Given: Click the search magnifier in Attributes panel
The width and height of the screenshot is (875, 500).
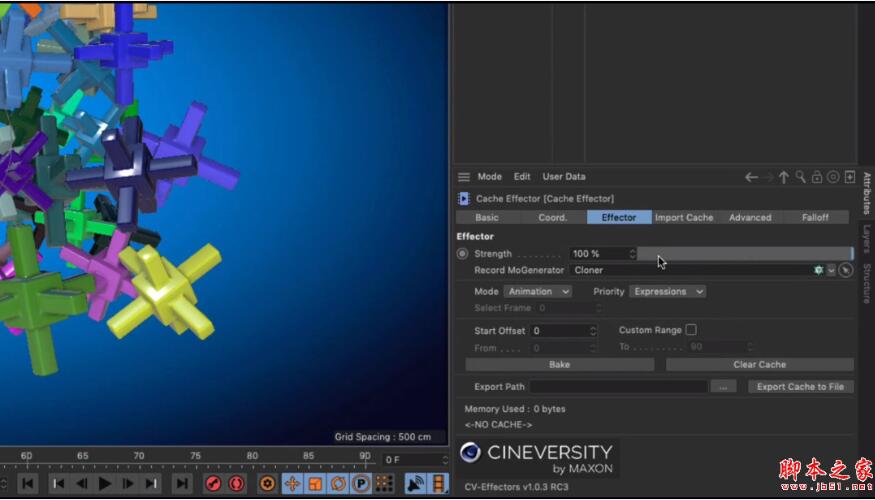Looking at the screenshot, I should point(800,177).
